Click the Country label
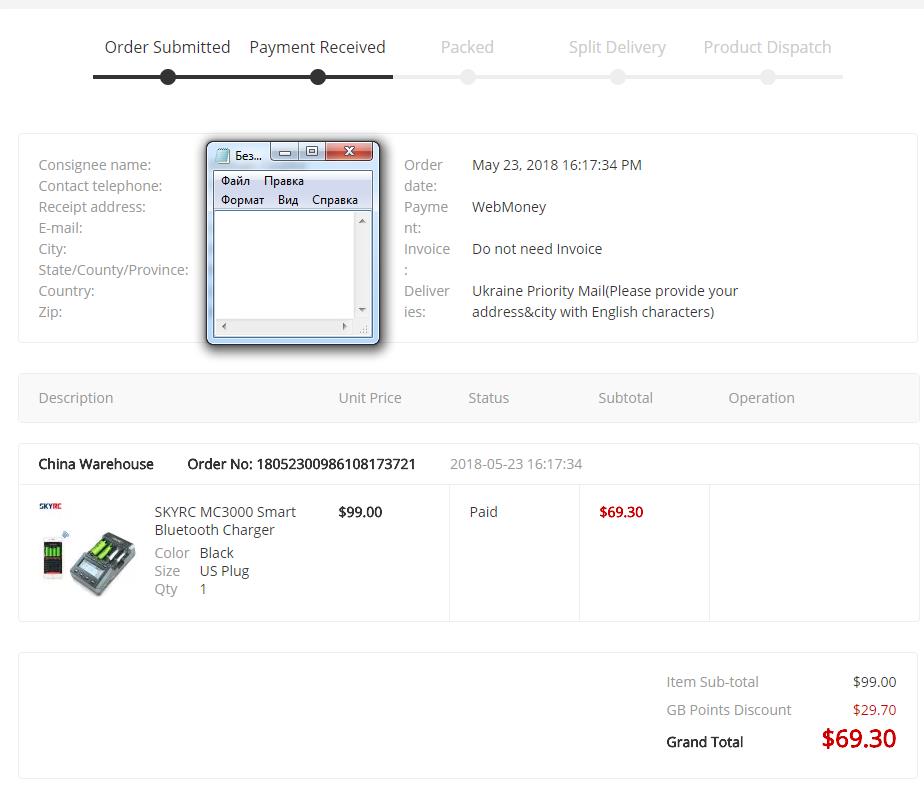924x785 pixels. [x=67, y=291]
